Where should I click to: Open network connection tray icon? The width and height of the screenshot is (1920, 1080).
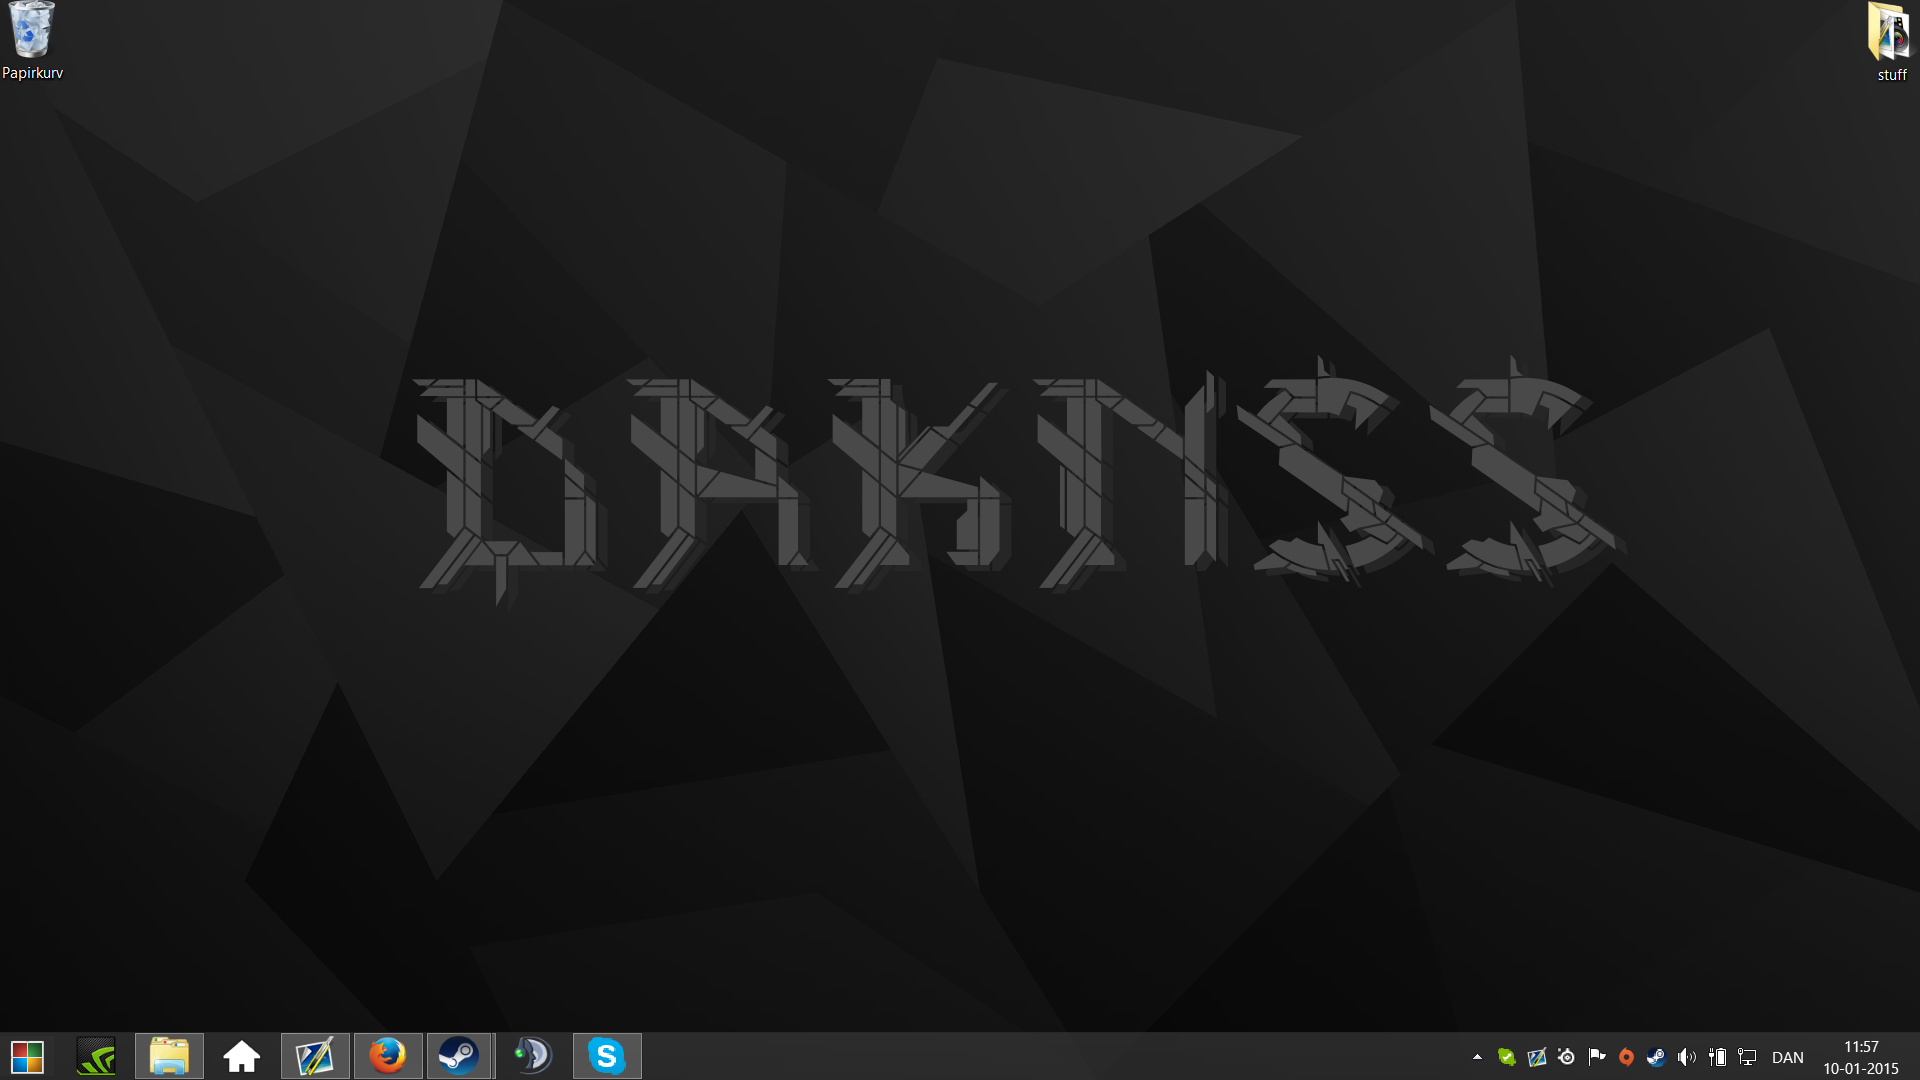tap(1747, 1057)
